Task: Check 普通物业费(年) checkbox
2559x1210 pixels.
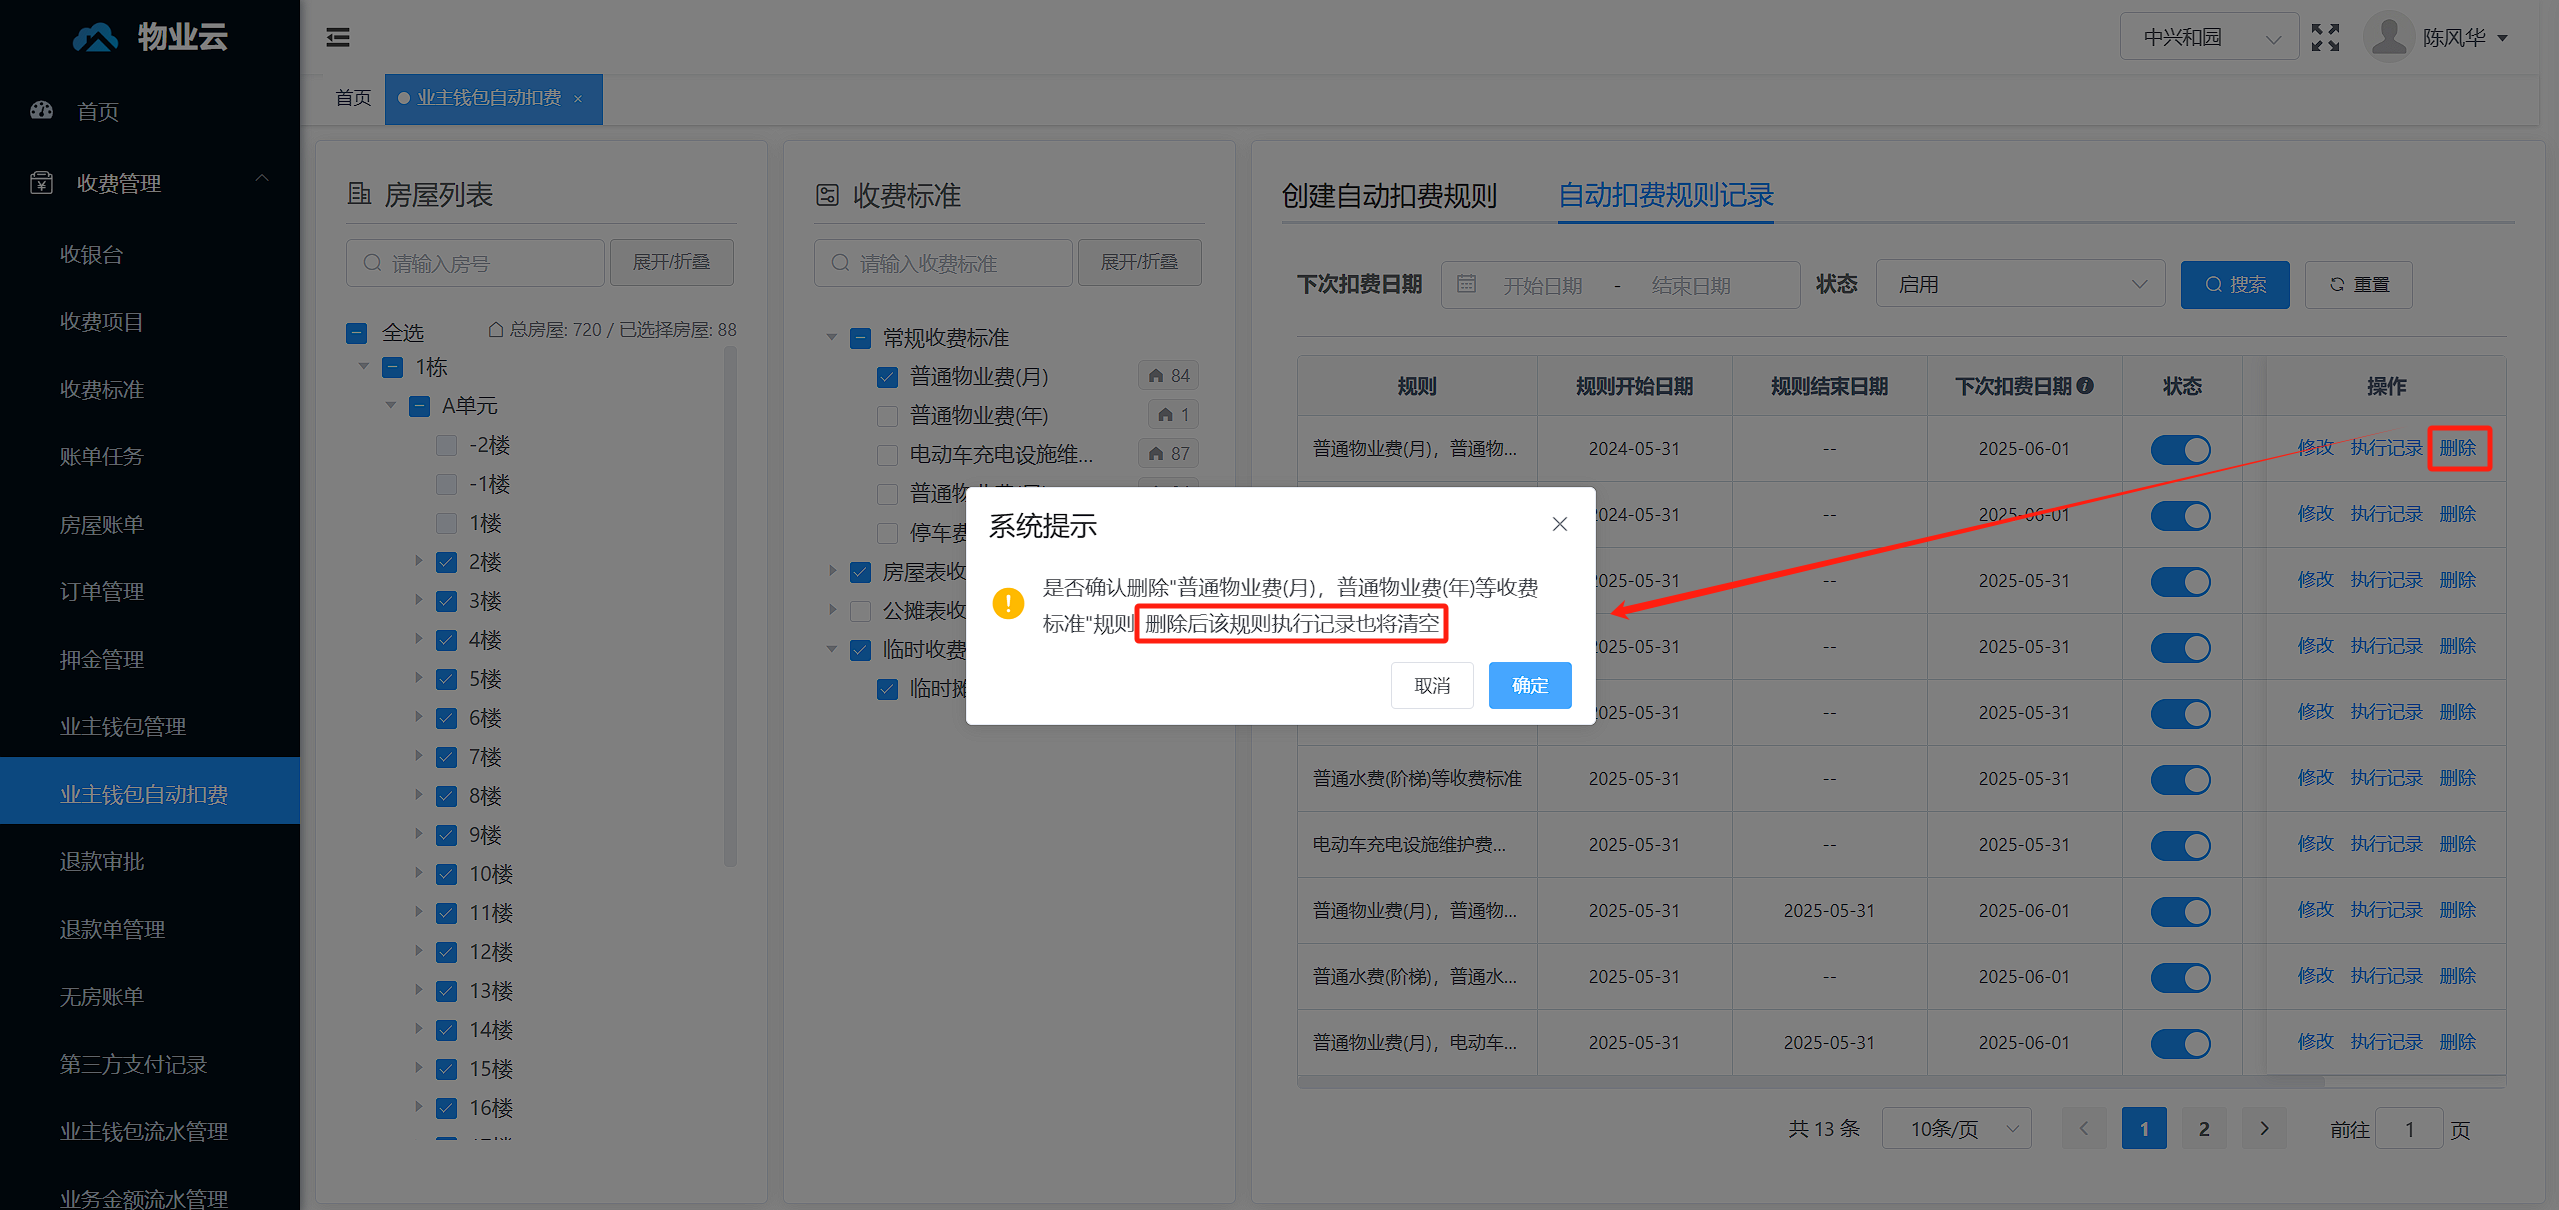Action: pos(887,416)
